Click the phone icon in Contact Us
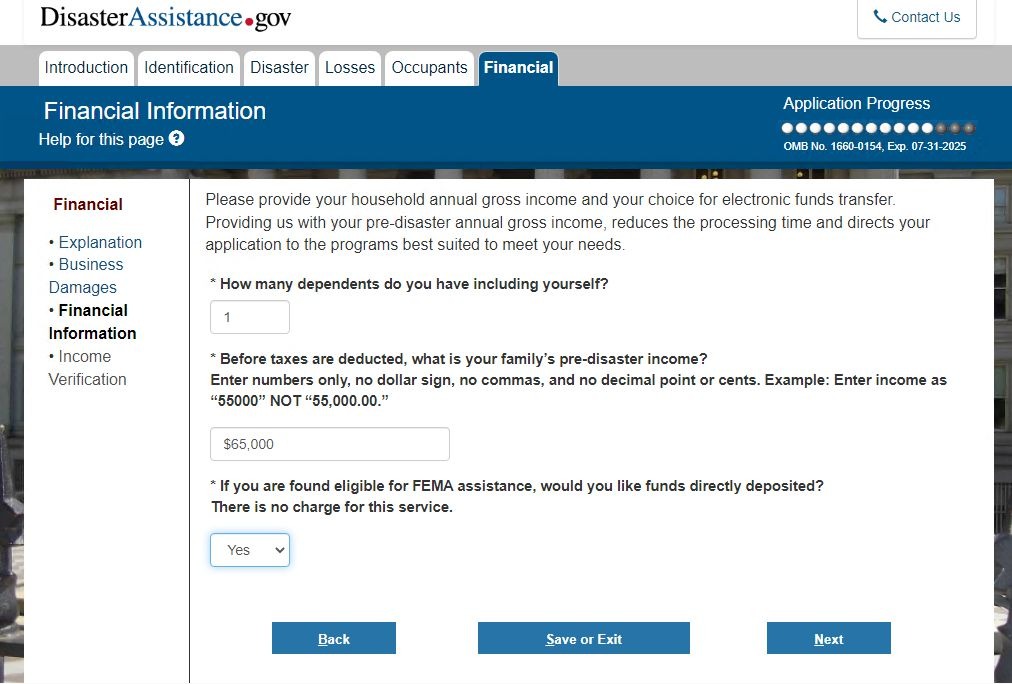Screen dimensions: 1012x684 [880, 17]
